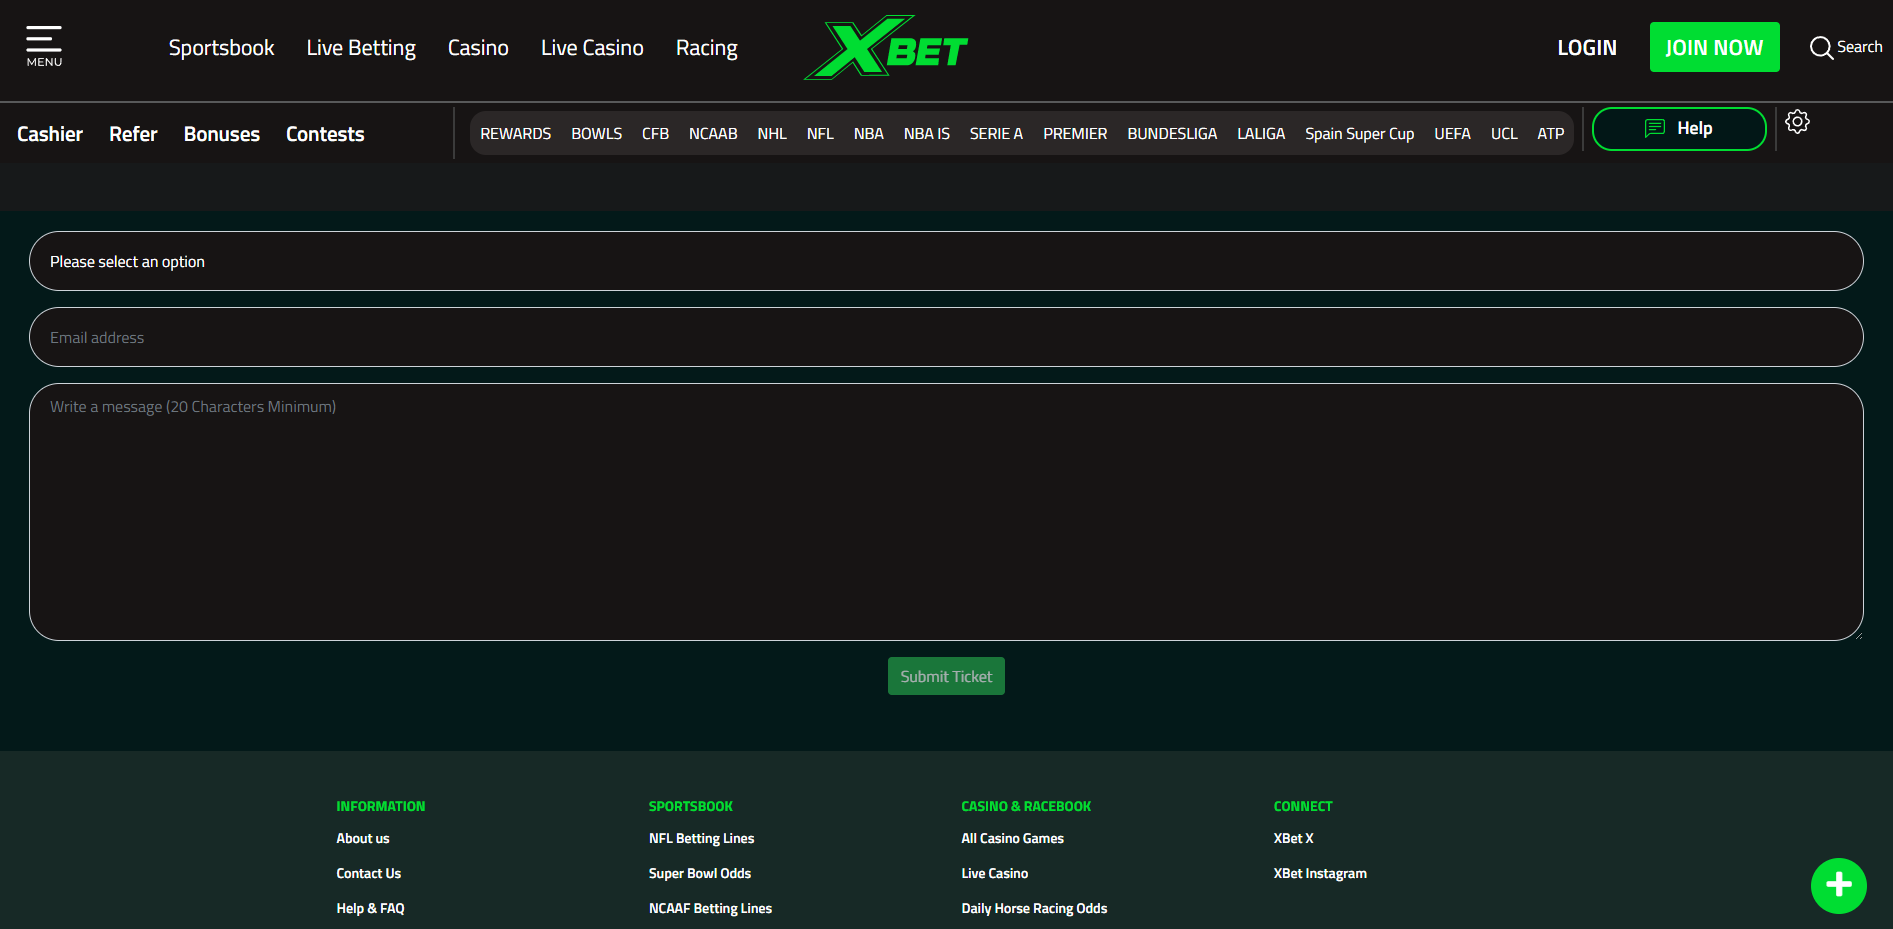Open the footer Live Casino link

coord(994,873)
